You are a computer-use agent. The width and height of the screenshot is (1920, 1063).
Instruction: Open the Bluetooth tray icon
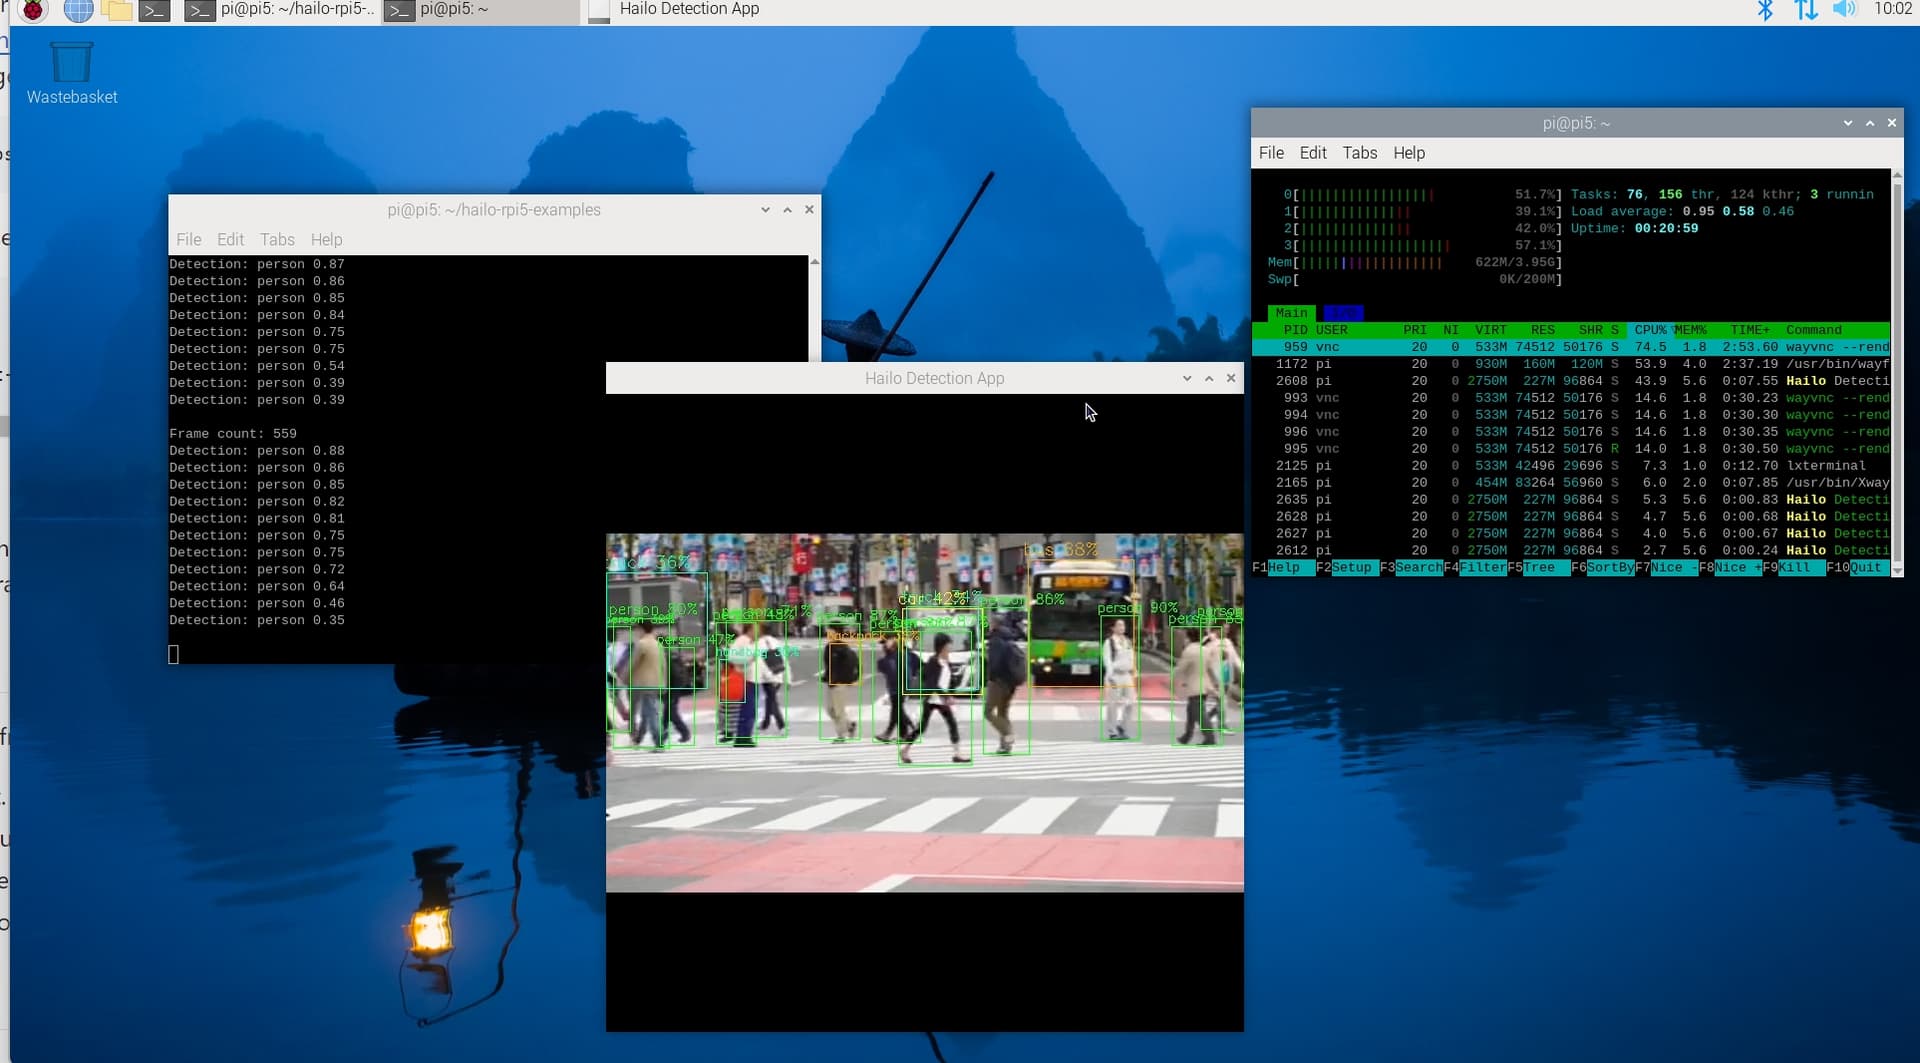(x=1765, y=10)
